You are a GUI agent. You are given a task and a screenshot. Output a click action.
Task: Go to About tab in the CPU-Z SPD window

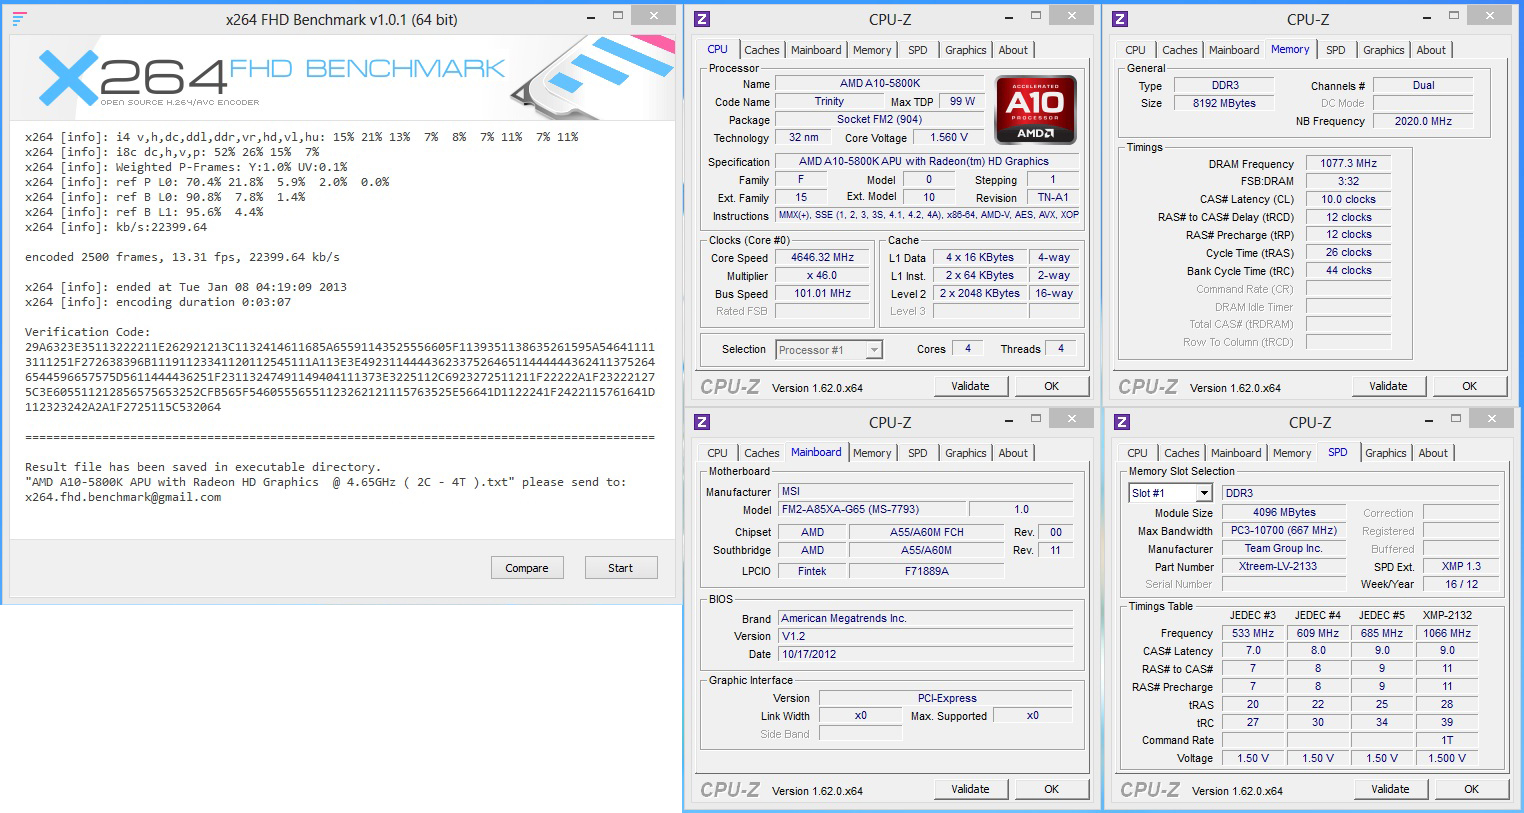point(1433,453)
